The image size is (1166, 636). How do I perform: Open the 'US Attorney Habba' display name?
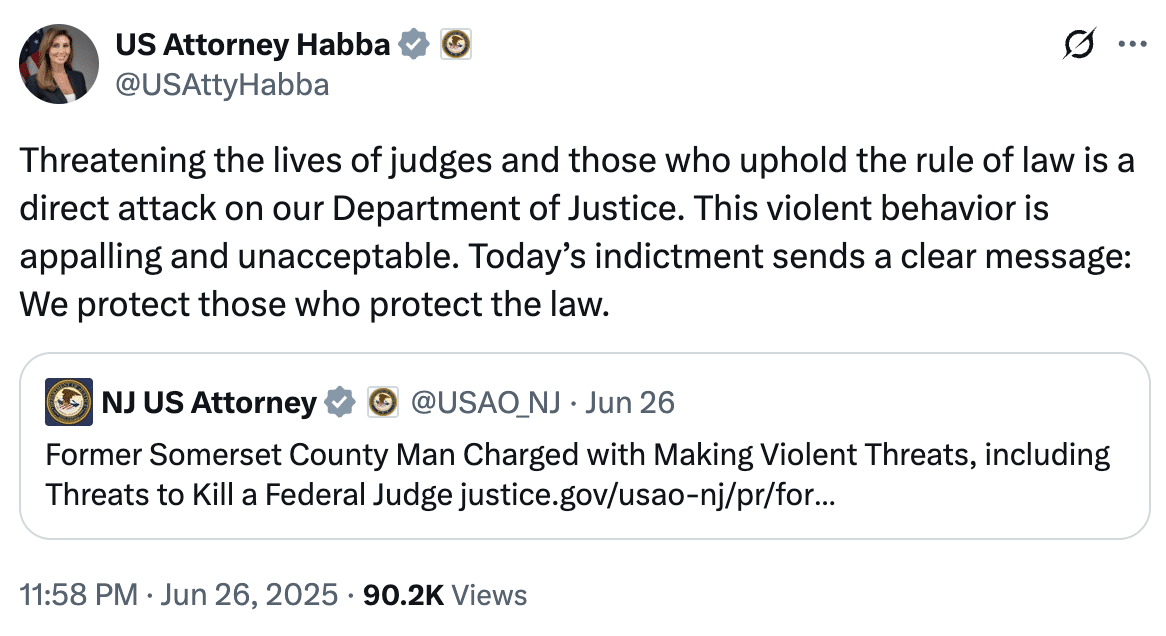253,45
